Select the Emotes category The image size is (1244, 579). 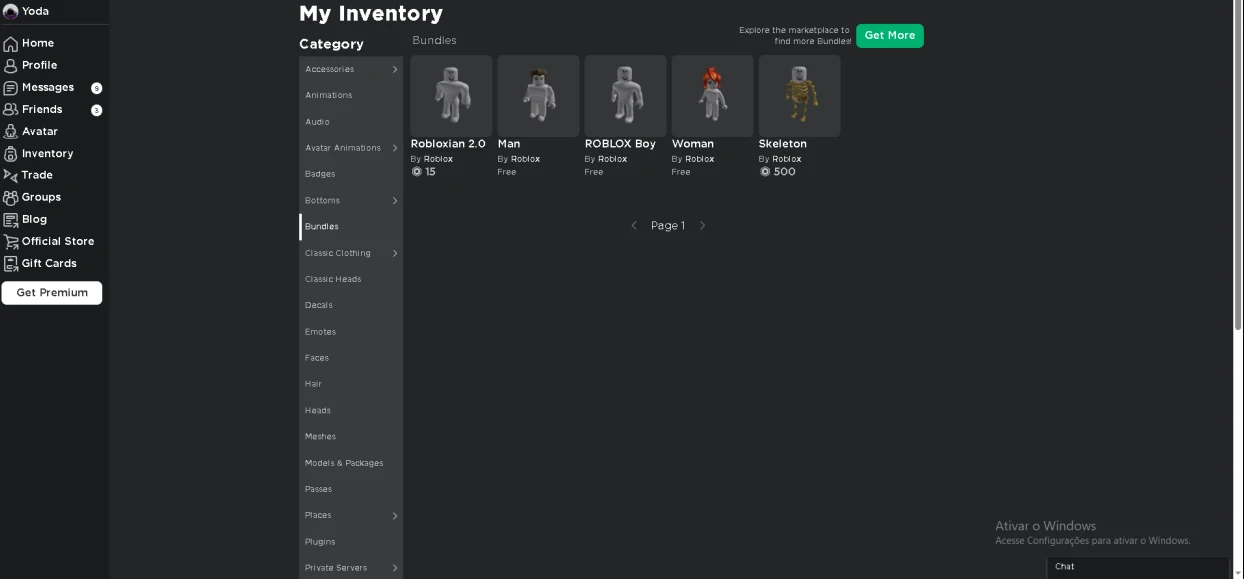pyautogui.click(x=321, y=332)
